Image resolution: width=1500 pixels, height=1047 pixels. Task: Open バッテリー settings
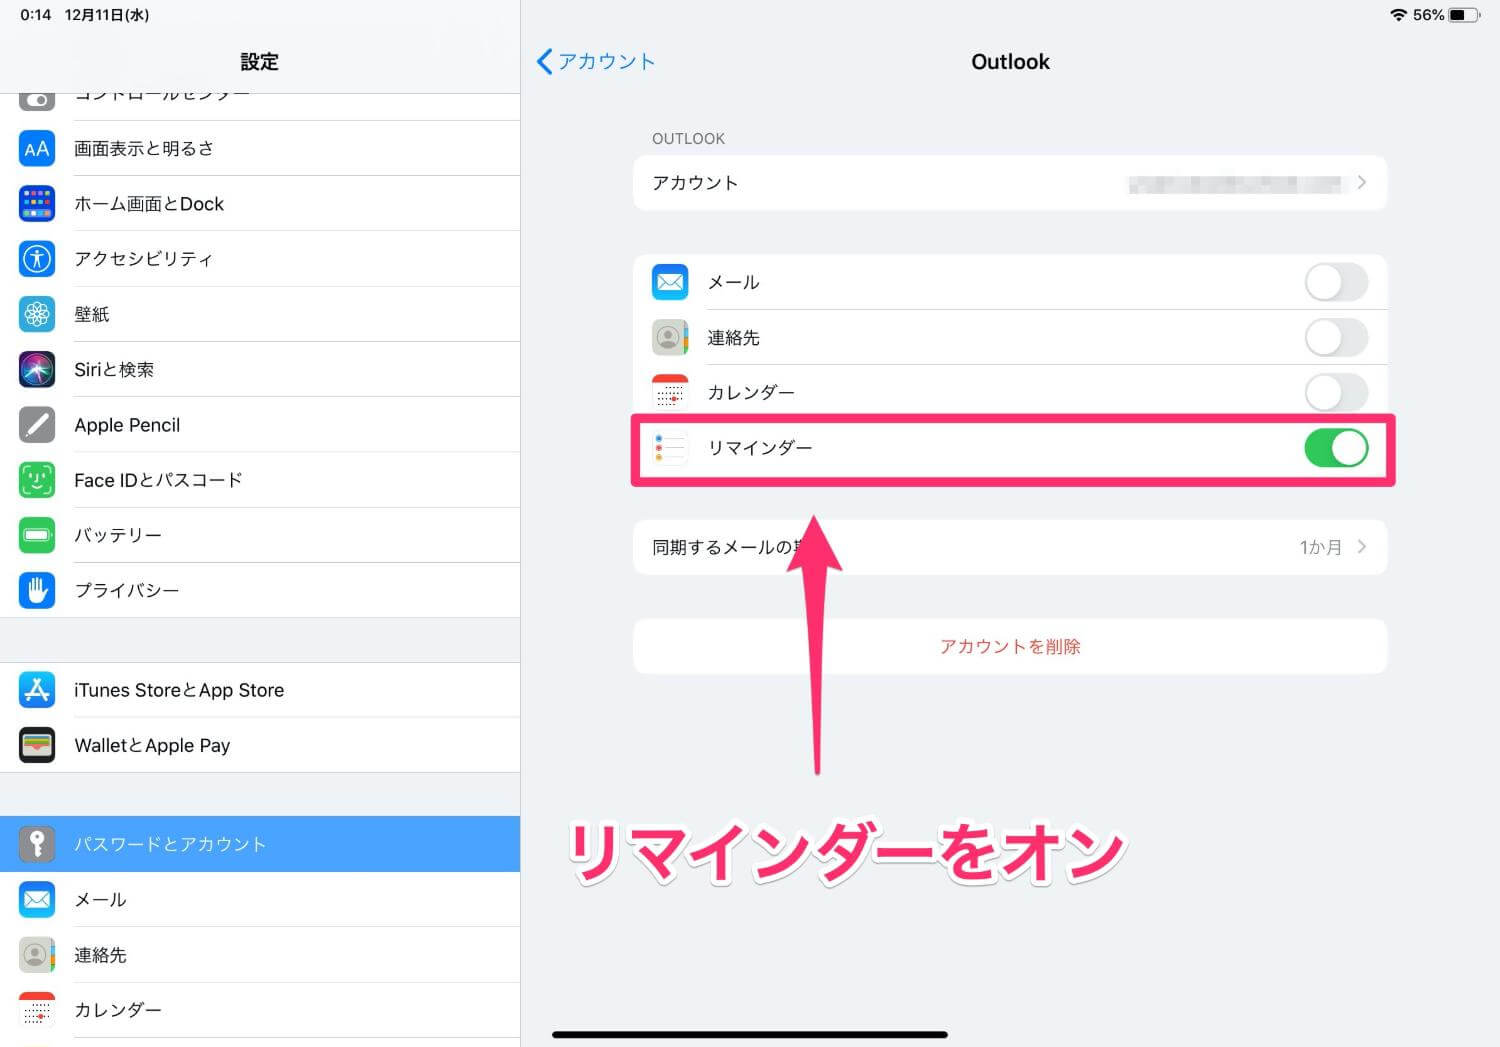[x=260, y=535]
